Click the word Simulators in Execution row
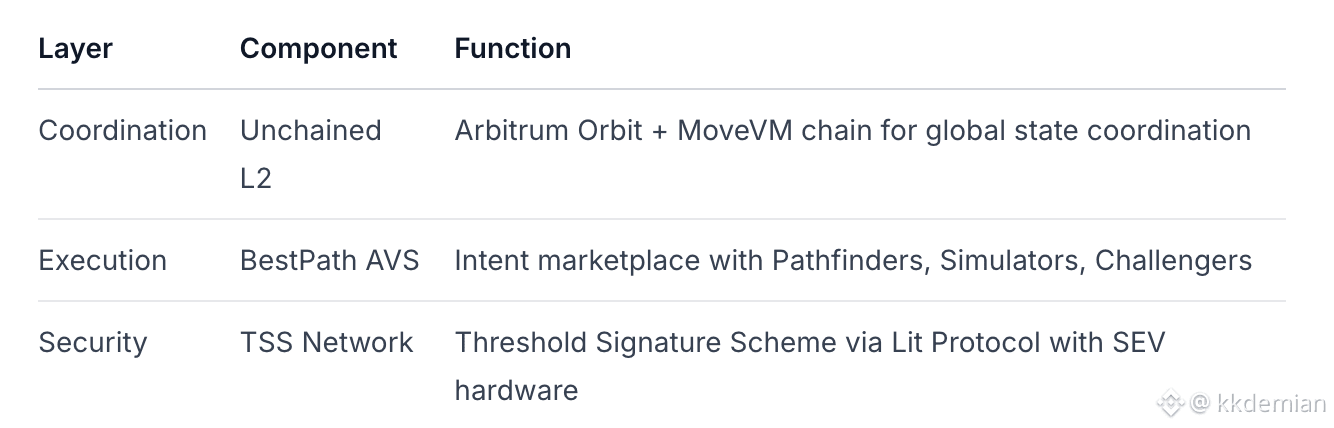Viewport: 1334px width, 428px height. pyautogui.click(x=1012, y=260)
